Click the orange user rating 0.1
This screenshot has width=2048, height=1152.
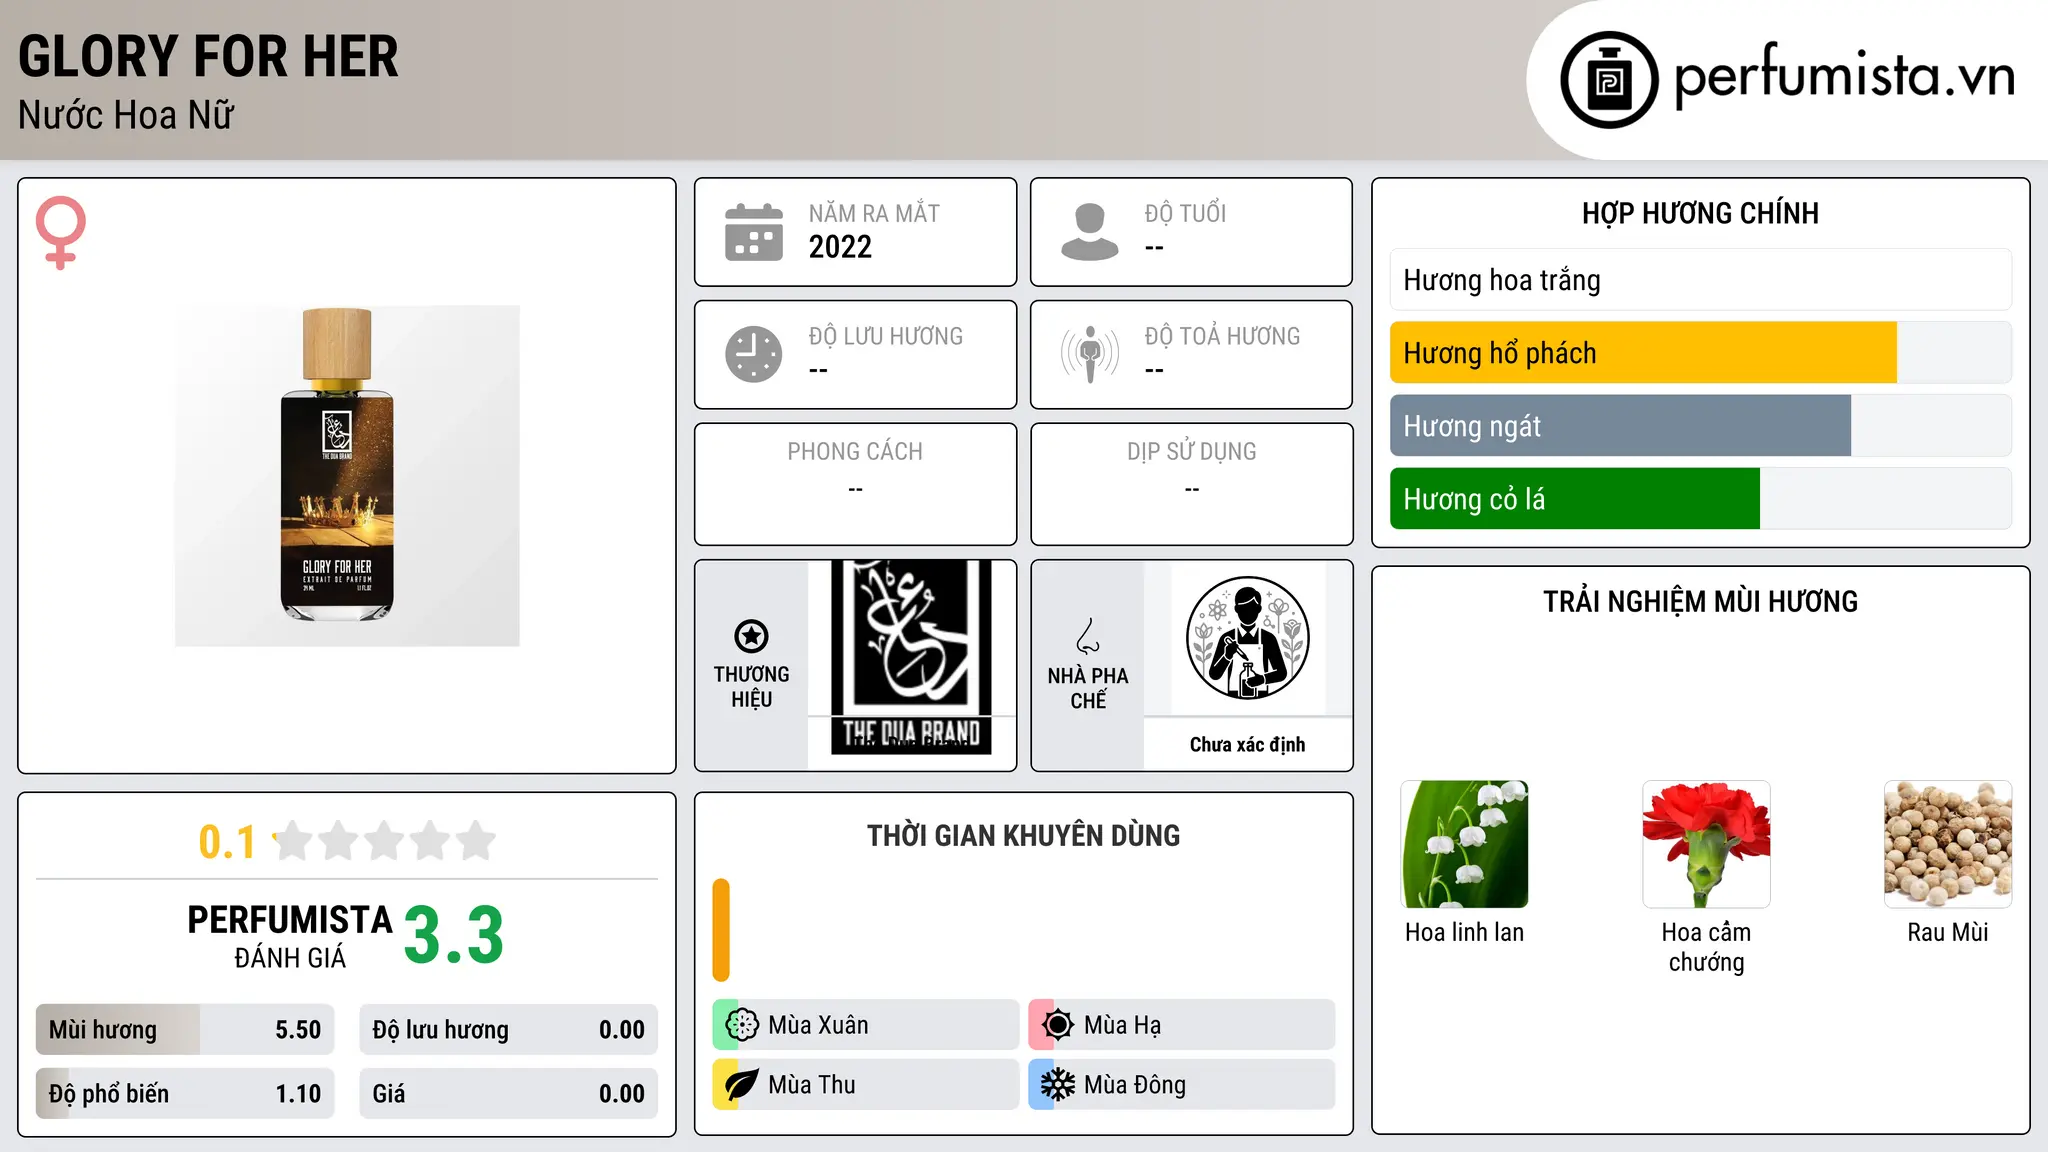click(227, 842)
